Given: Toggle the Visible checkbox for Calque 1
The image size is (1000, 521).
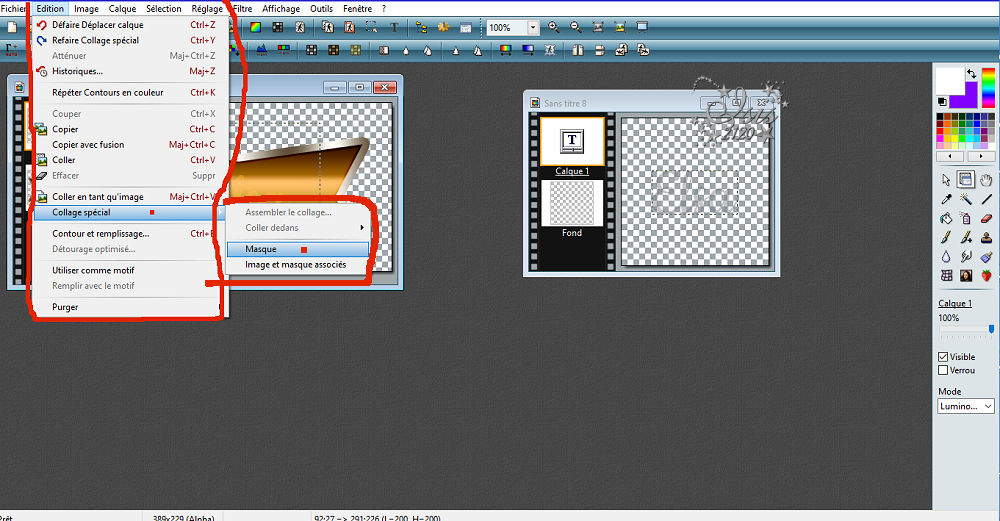Looking at the screenshot, I should 943,357.
